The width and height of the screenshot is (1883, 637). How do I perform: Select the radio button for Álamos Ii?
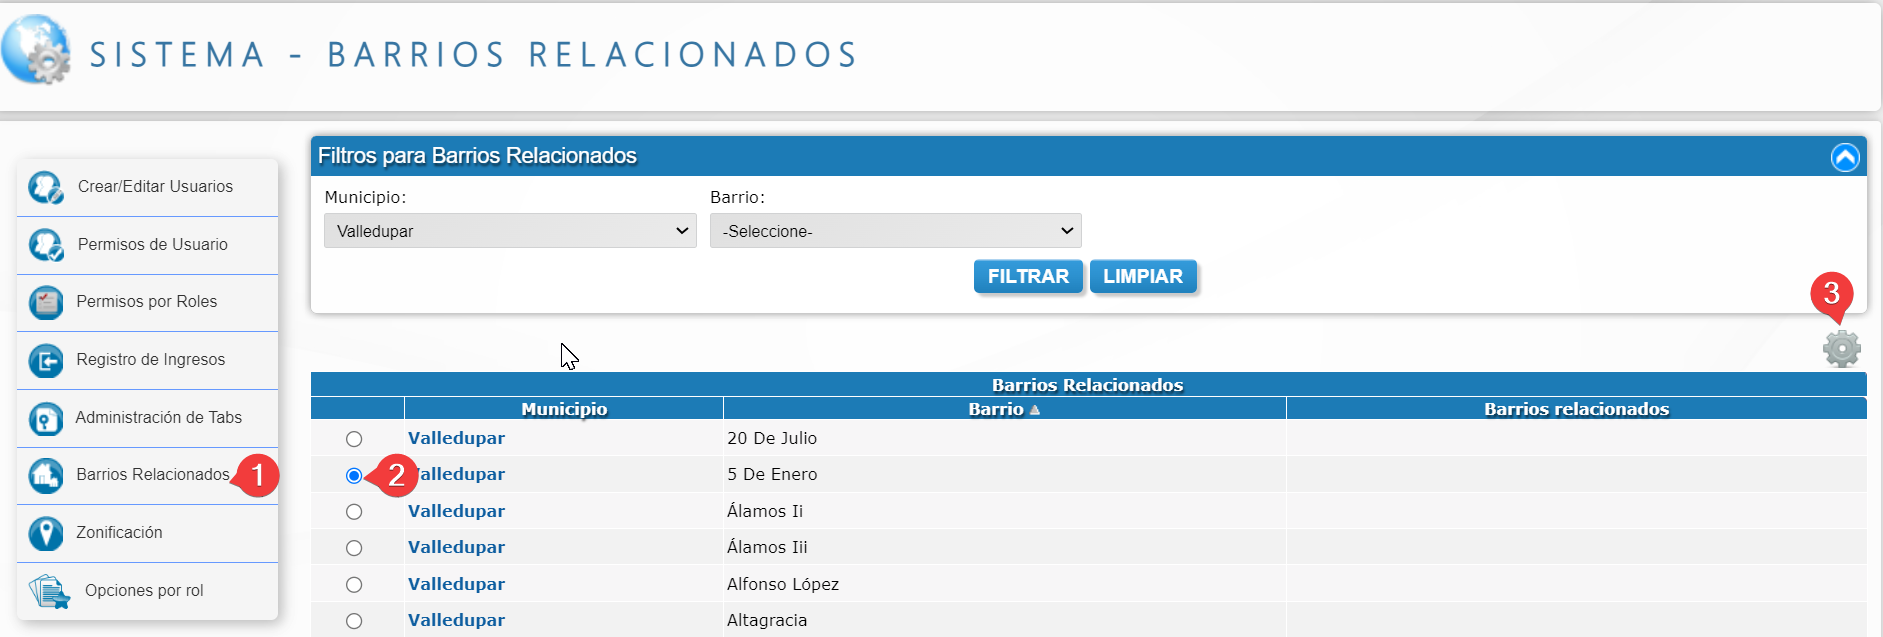pos(354,512)
